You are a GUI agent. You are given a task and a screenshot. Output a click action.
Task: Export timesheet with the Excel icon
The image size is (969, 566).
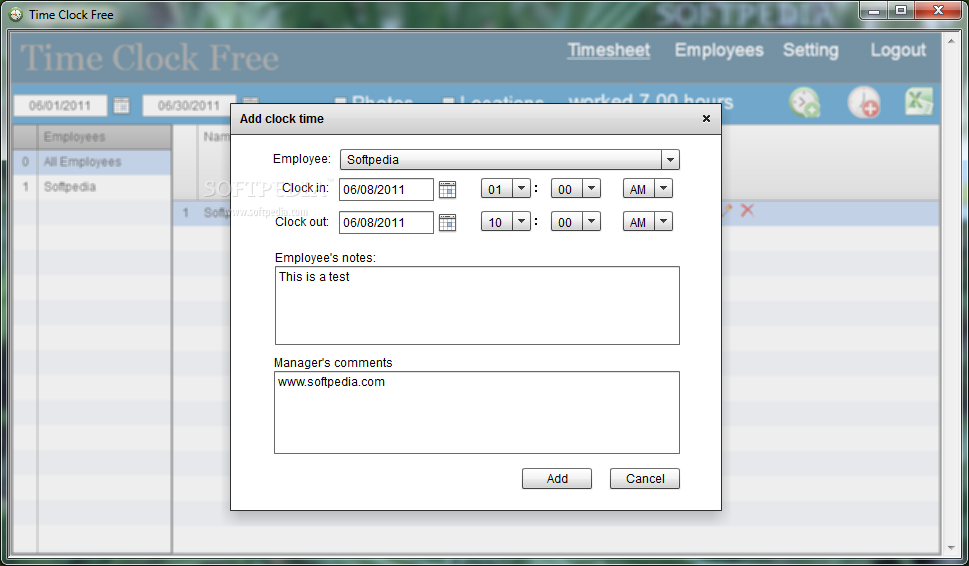919,102
